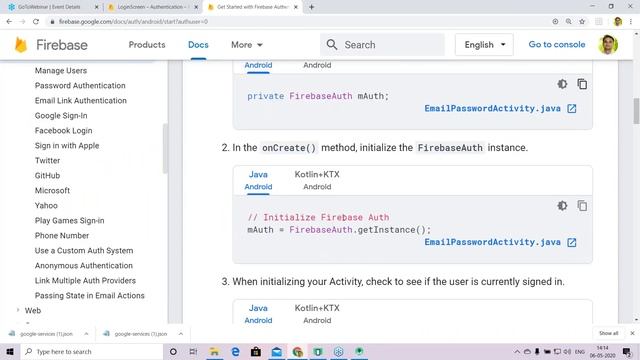The height and width of the screenshot is (360, 640).
Task: Select Kotlin+KTX tab in step 2 block
Action: point(317,180)
